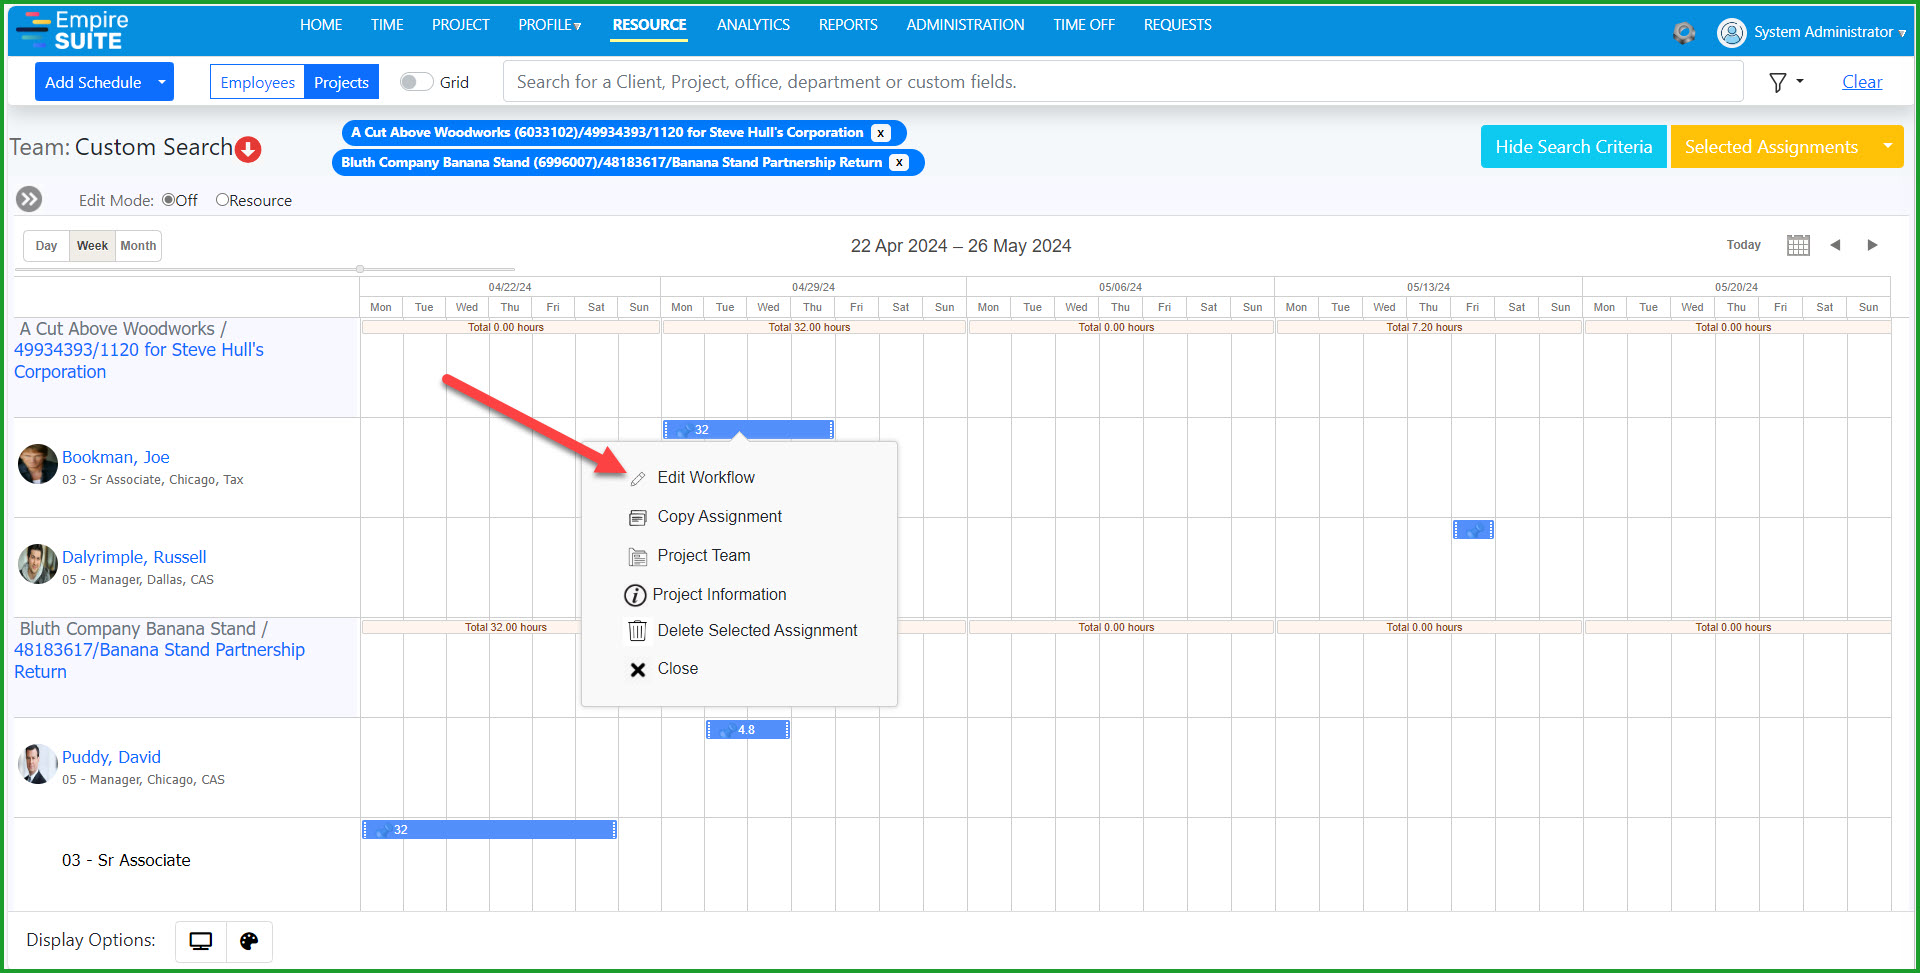Open the Selected Assignments dropdown arrow
The width and height of the screenshot is (1920, 973).
click(x=1888, y=147)
